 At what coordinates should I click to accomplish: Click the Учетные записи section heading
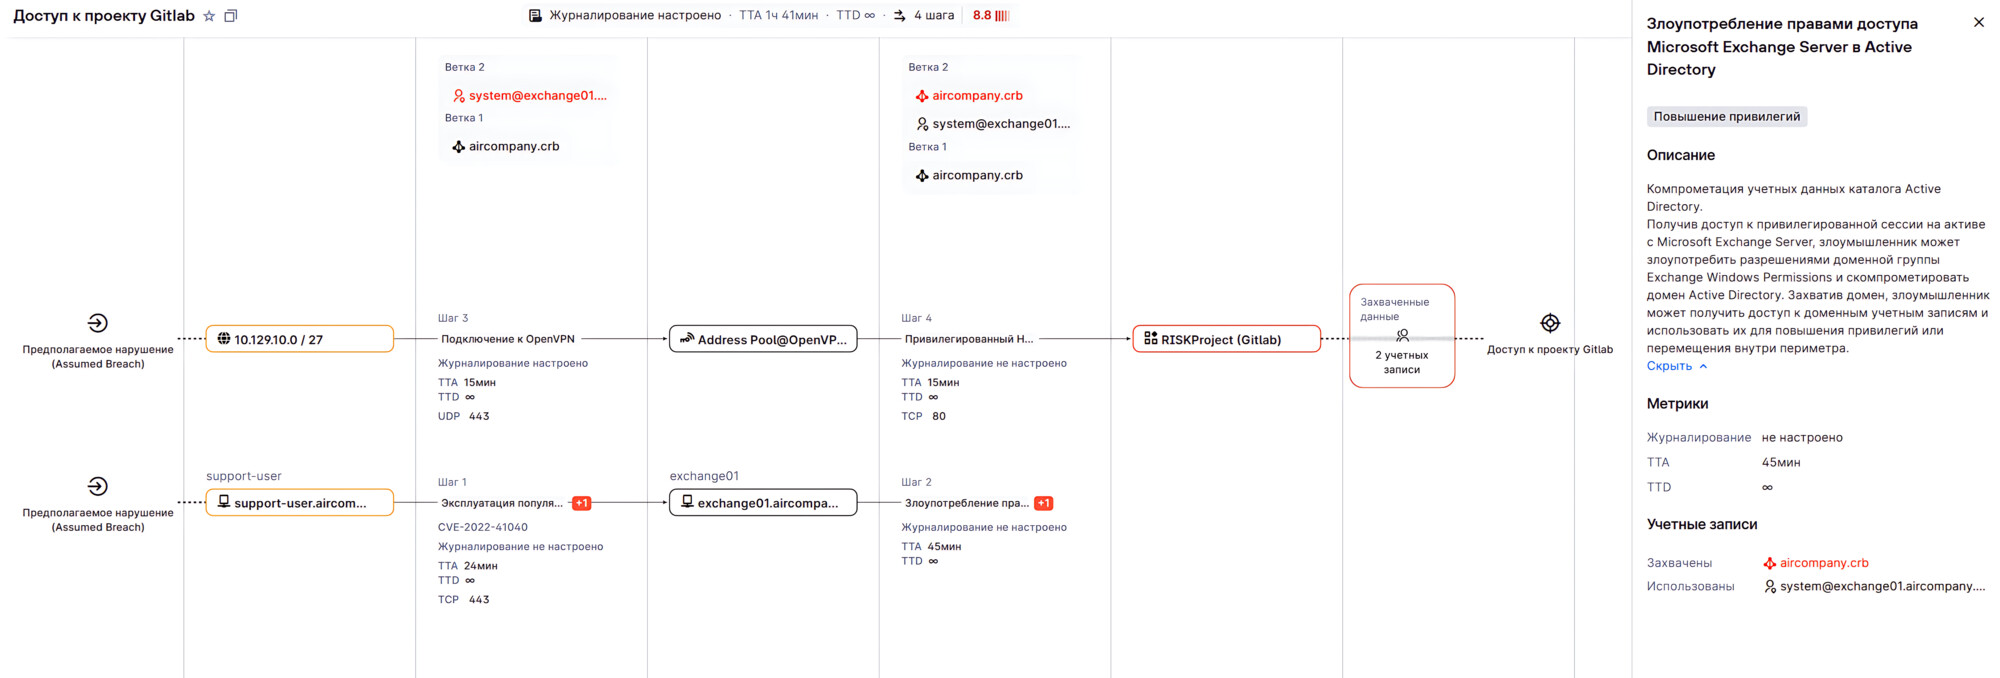coord(1702,524)
